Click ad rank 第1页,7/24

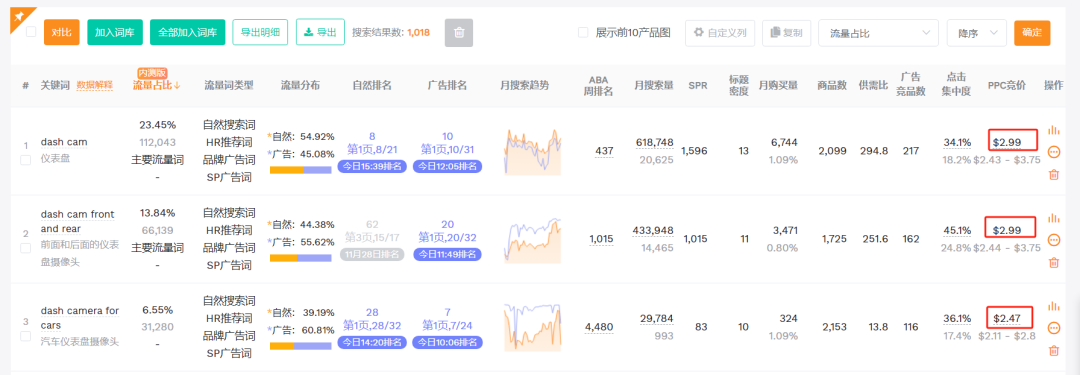(448, 325)
